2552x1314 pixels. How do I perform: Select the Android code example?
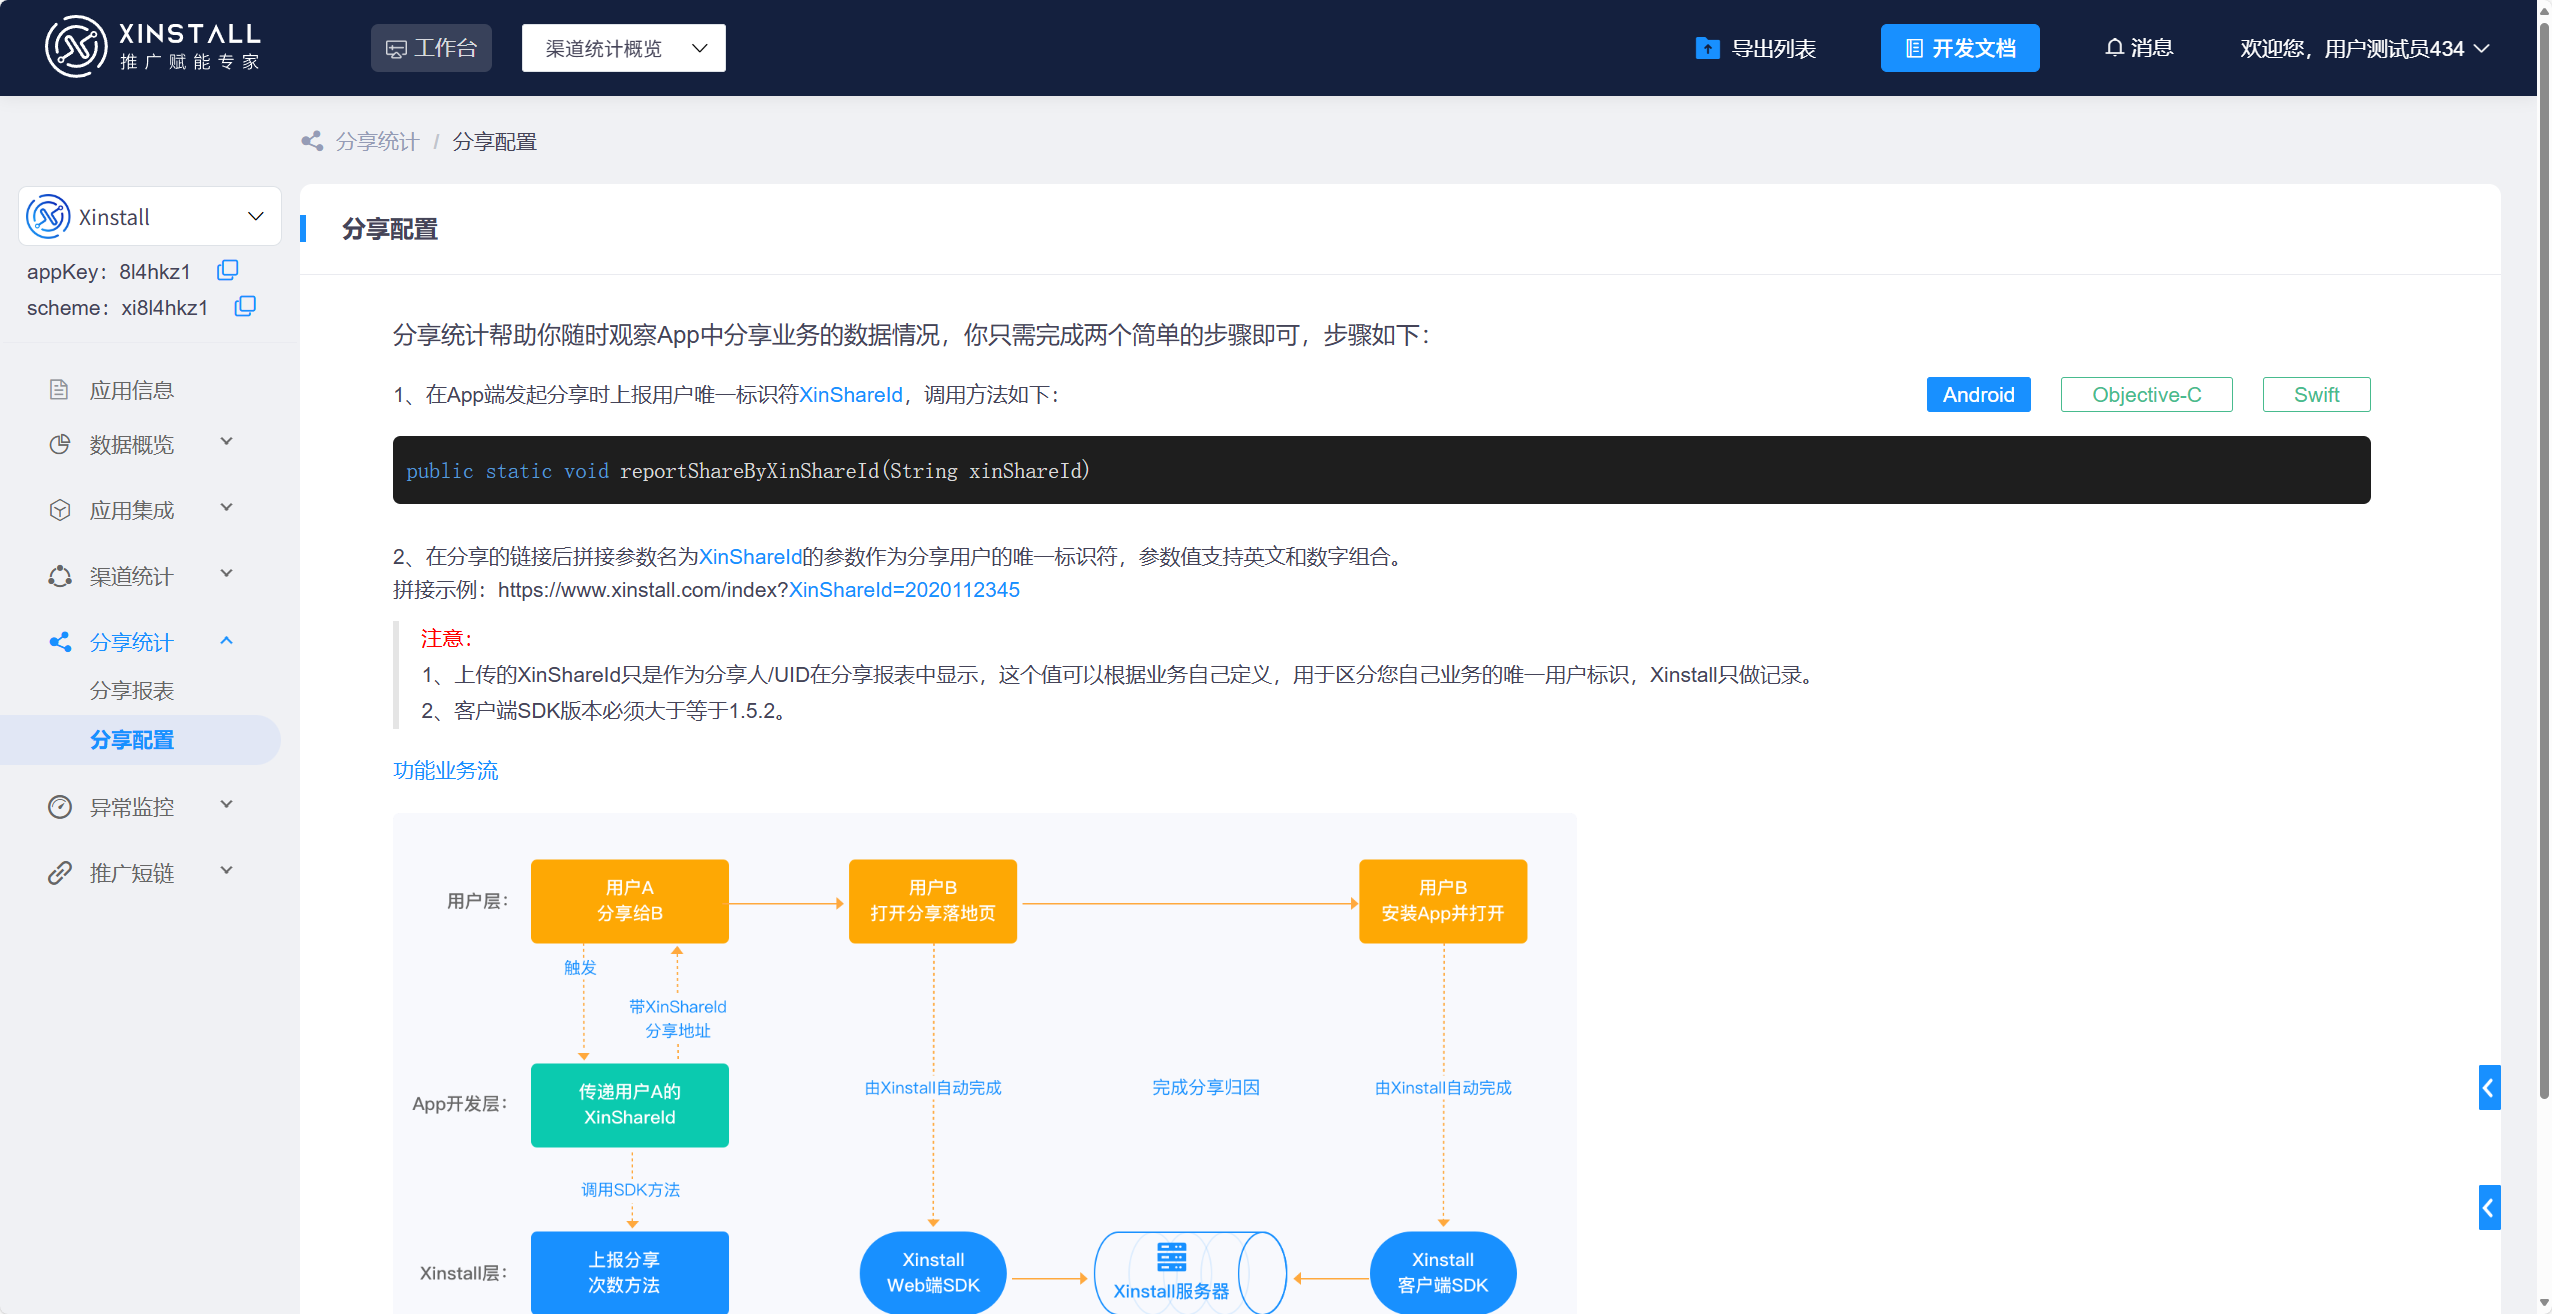[1978, 394]
